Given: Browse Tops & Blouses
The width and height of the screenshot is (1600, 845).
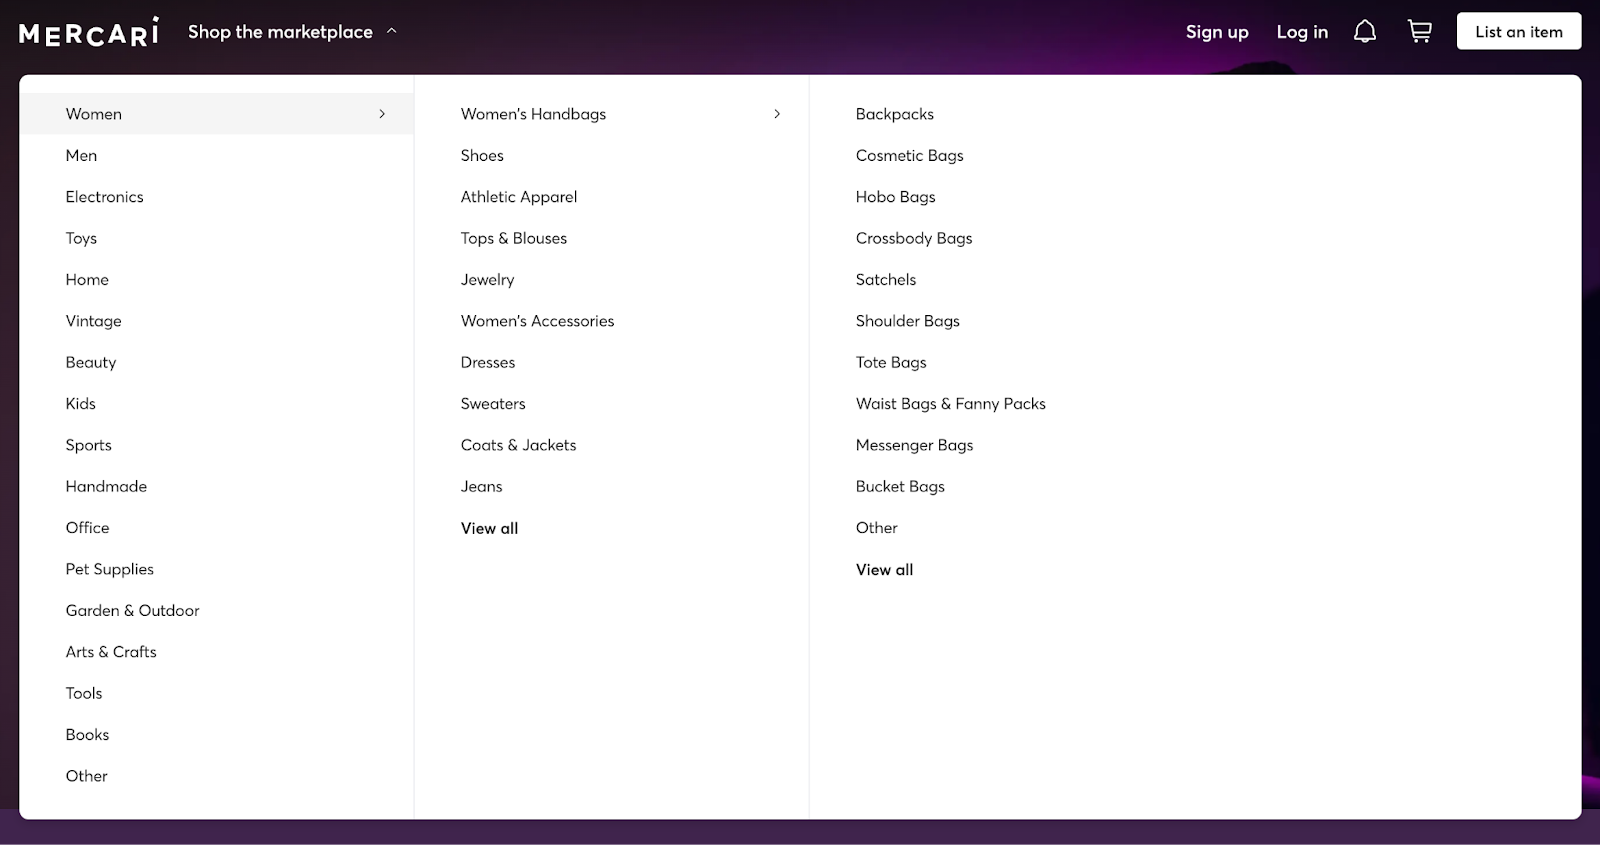Looking at the screenshot, I should (514, 238).
